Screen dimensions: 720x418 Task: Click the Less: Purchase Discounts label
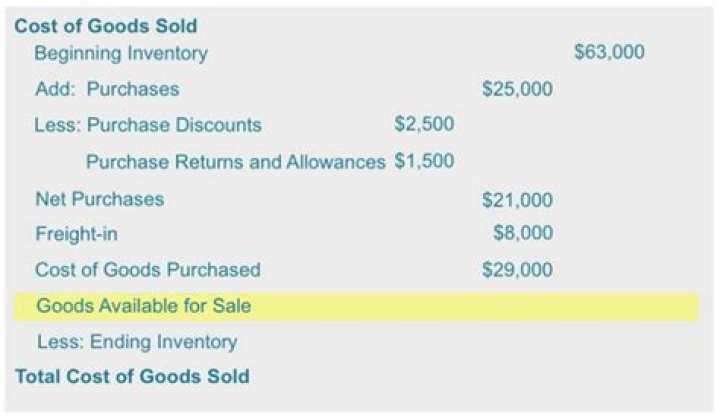click(x=148, y=125)
